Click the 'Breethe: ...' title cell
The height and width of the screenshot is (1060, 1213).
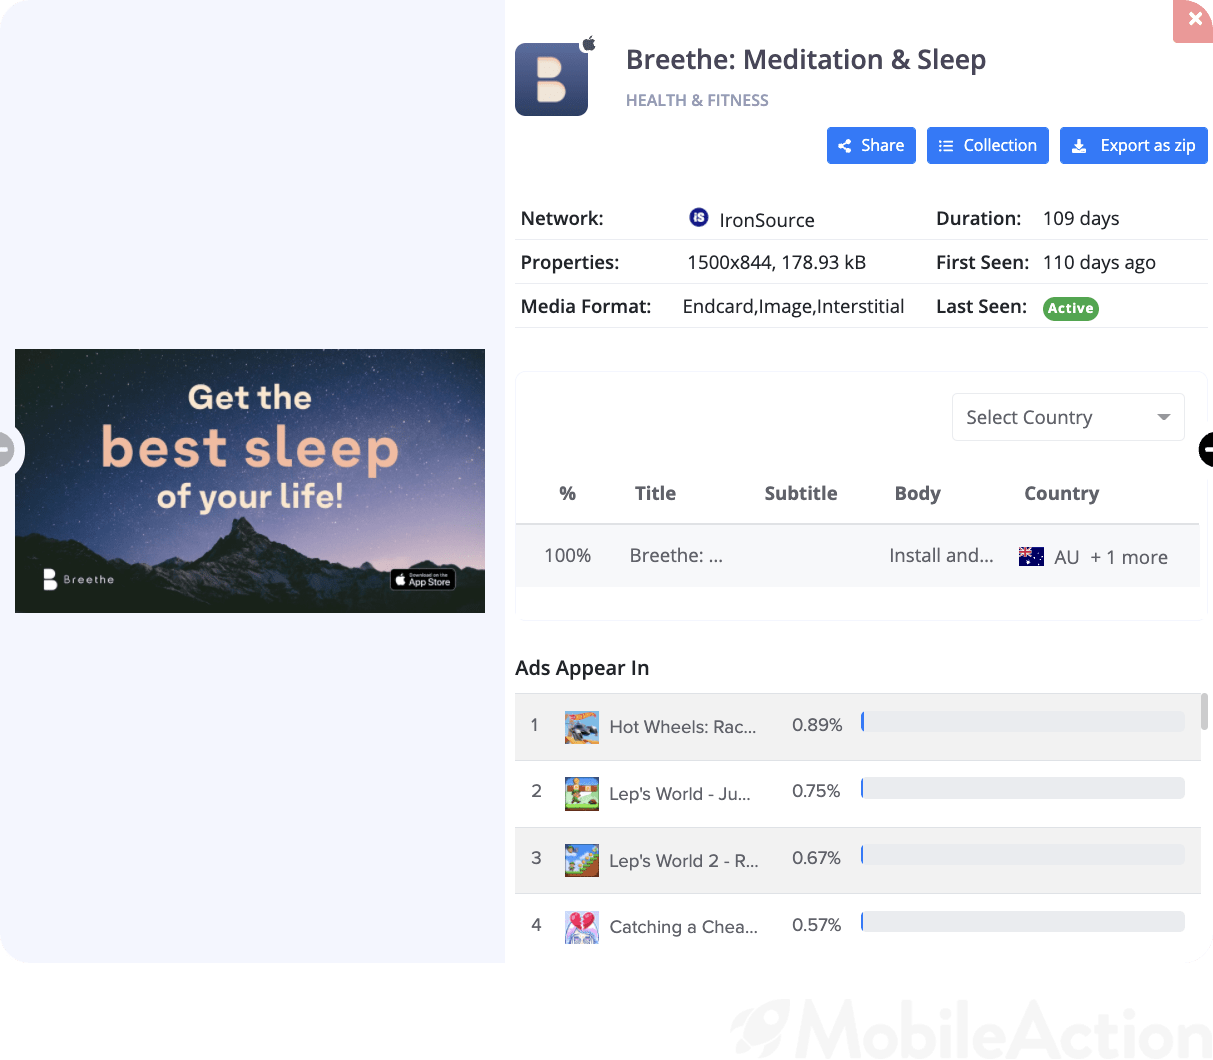click(x=676, y=556)
